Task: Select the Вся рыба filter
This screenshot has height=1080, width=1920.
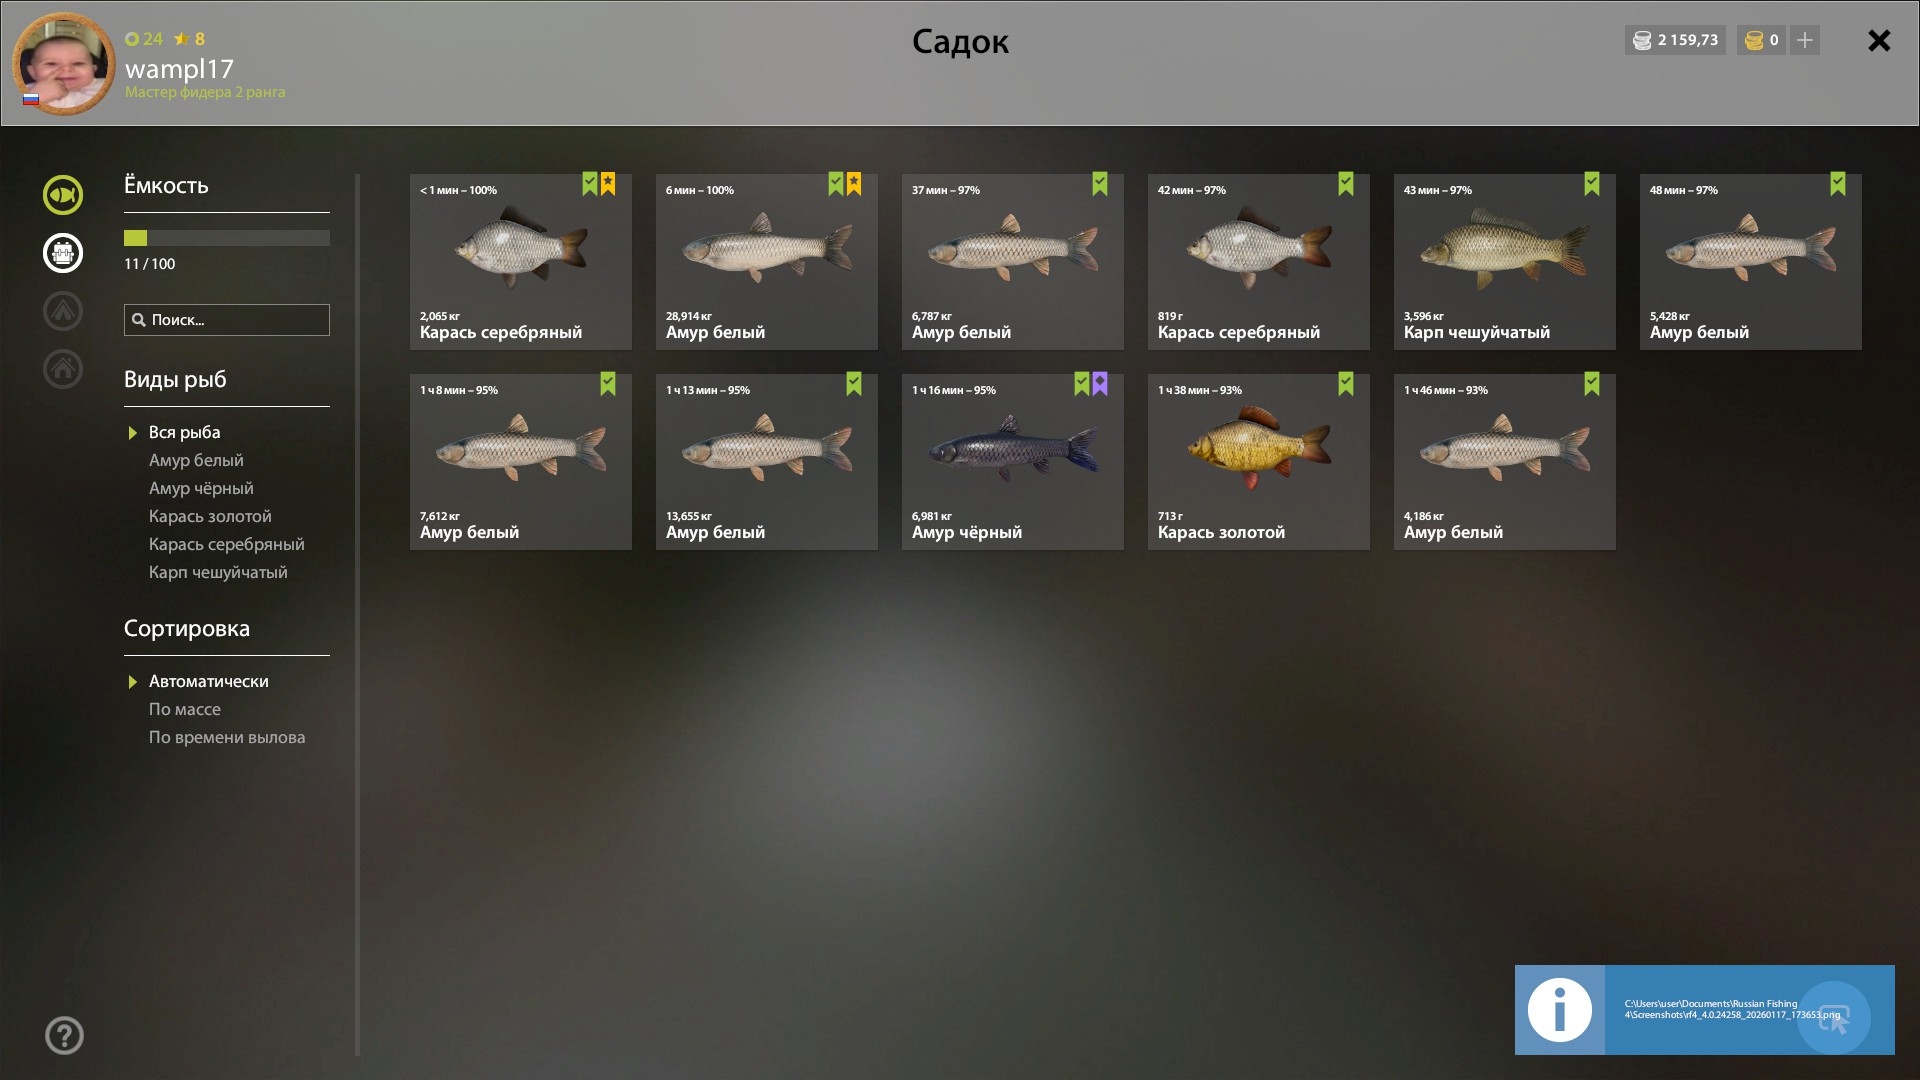Action: pyautogui.click(x=184, y=432)
